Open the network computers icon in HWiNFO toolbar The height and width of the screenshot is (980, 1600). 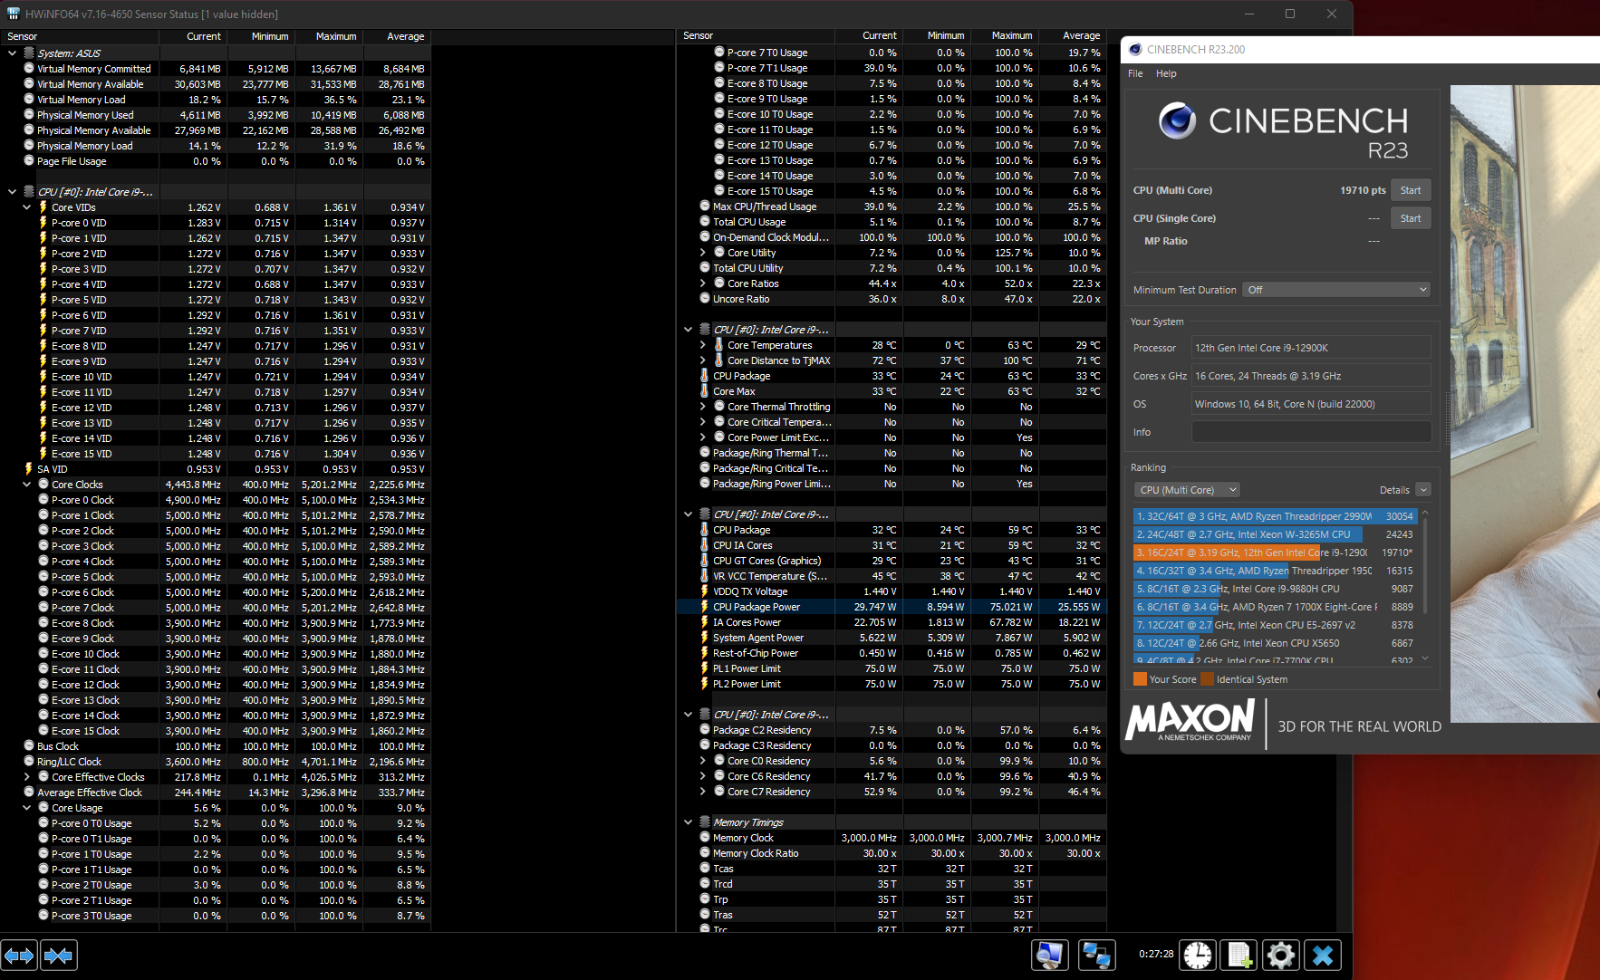point(1097,956)
